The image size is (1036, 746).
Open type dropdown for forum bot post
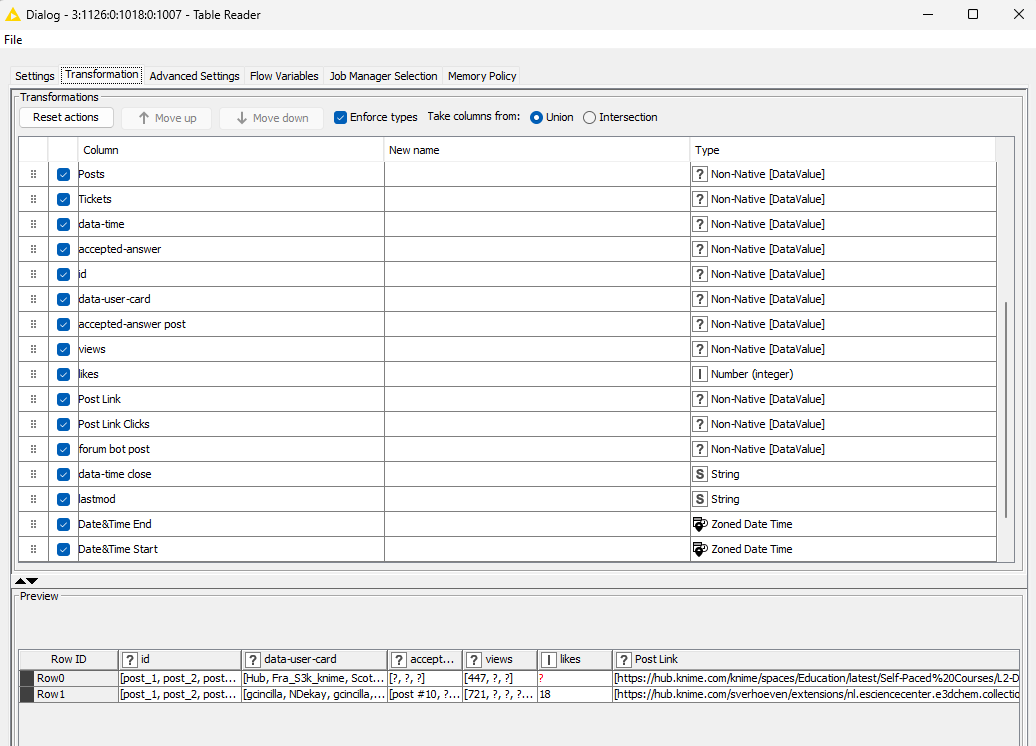[843, 449]
